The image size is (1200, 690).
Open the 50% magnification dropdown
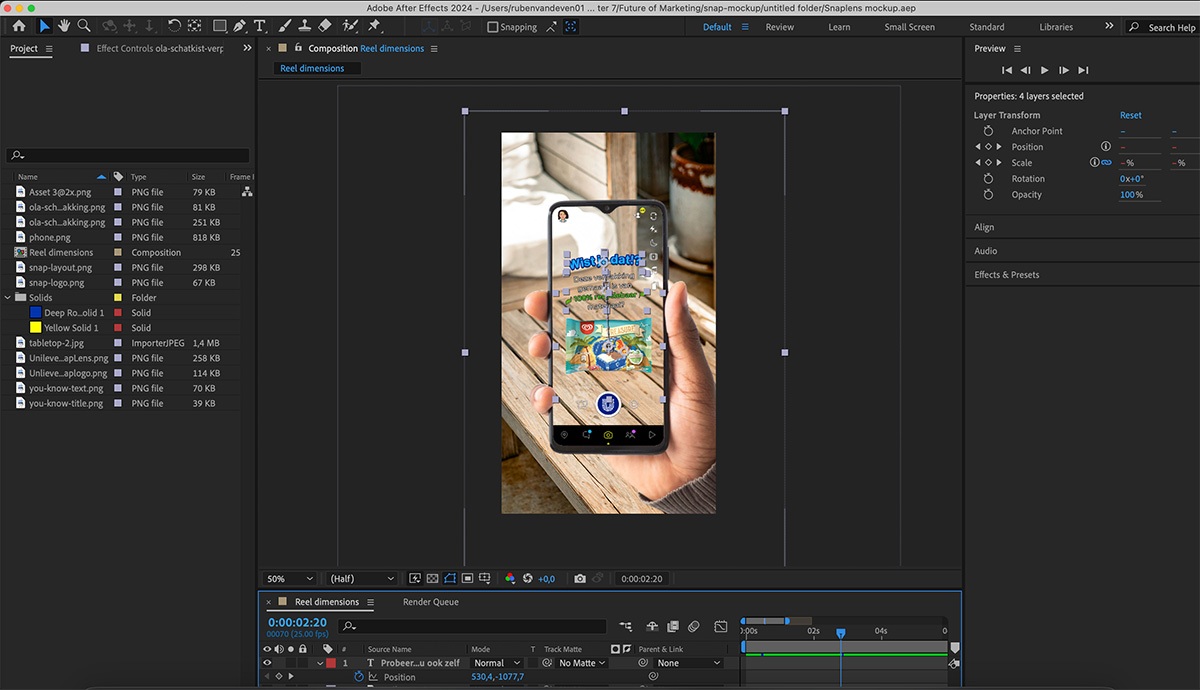(289, 579)
